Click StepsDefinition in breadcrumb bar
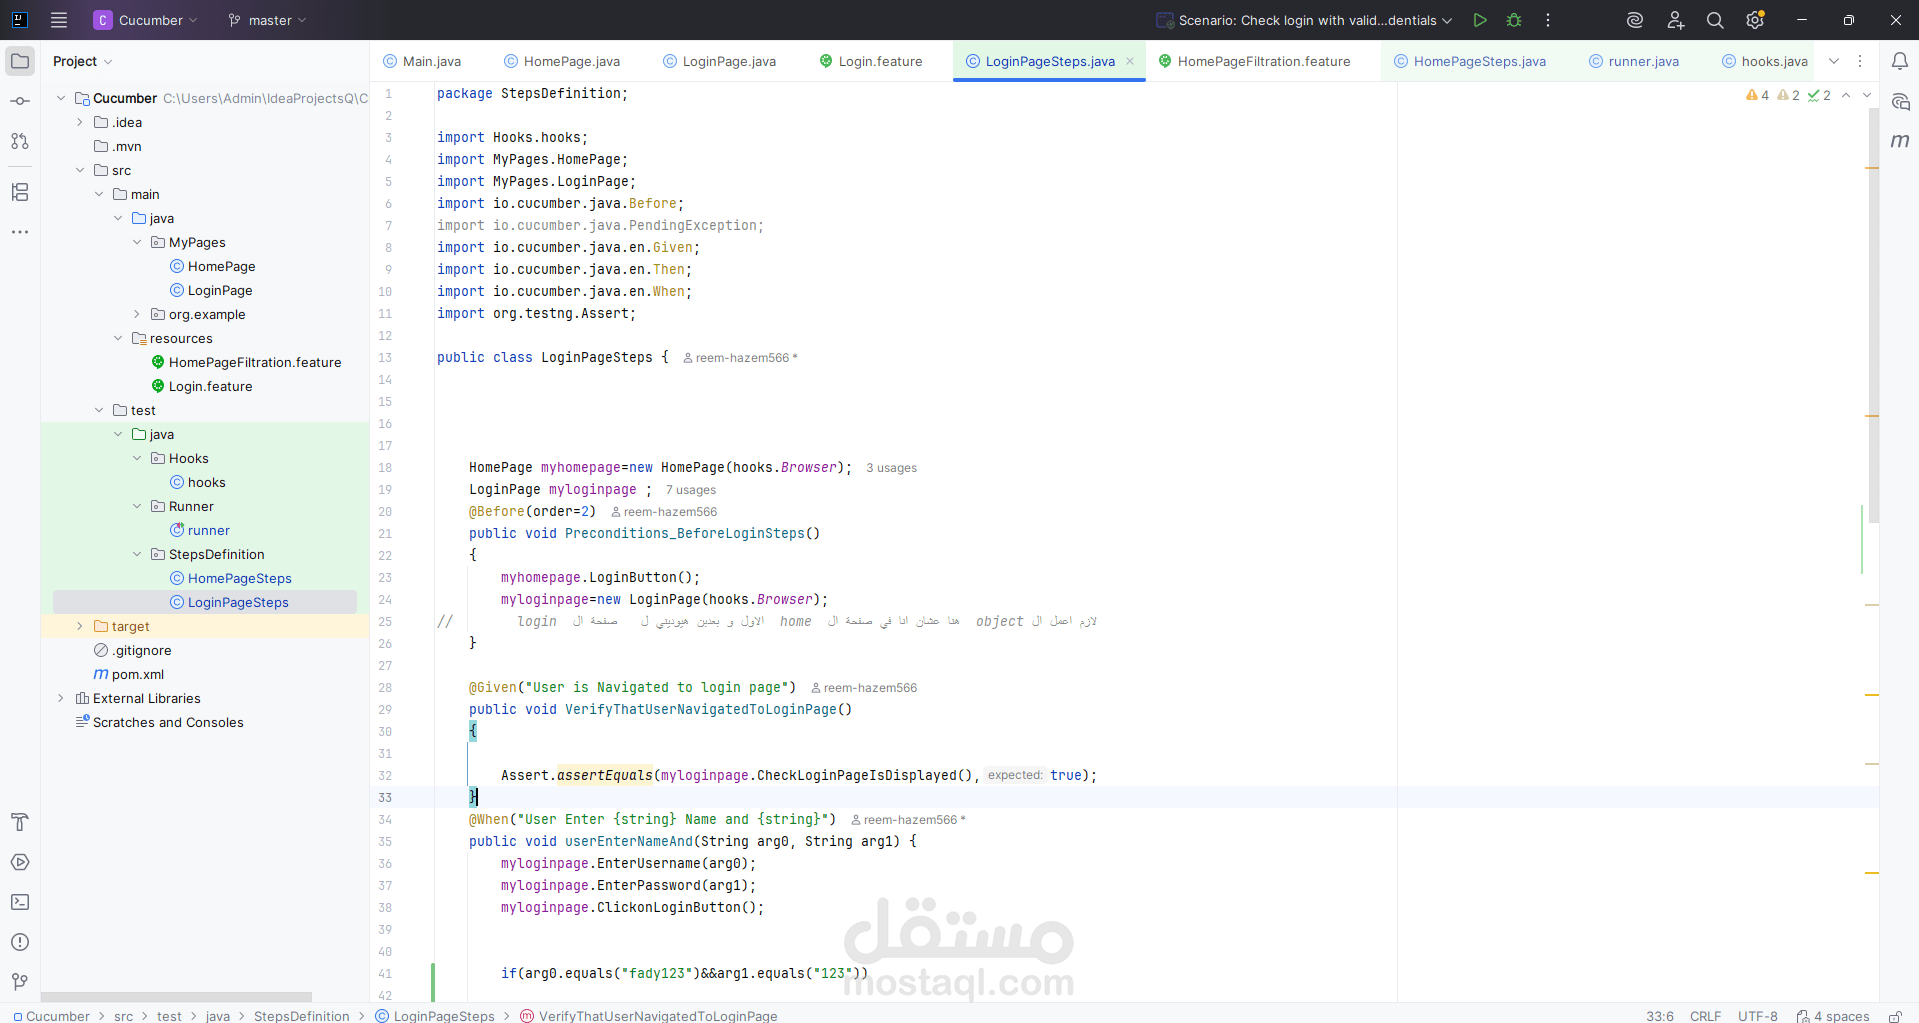Viewport: 1919px width, 1023px height. click(302, 1016)
